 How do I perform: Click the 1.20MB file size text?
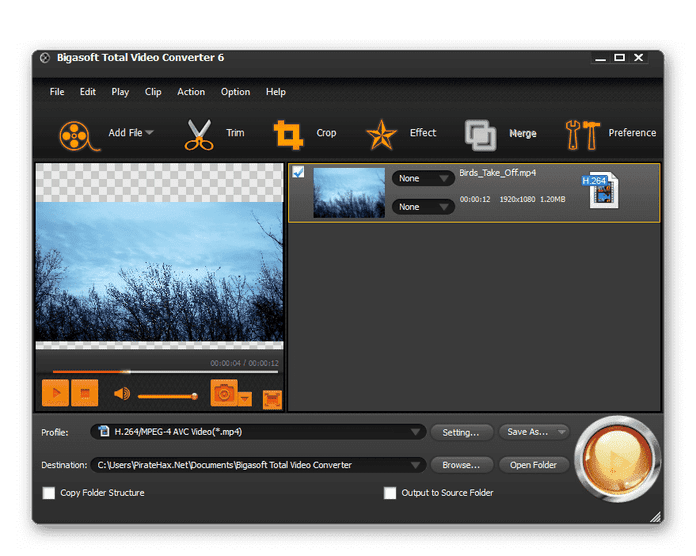[553, 199]
